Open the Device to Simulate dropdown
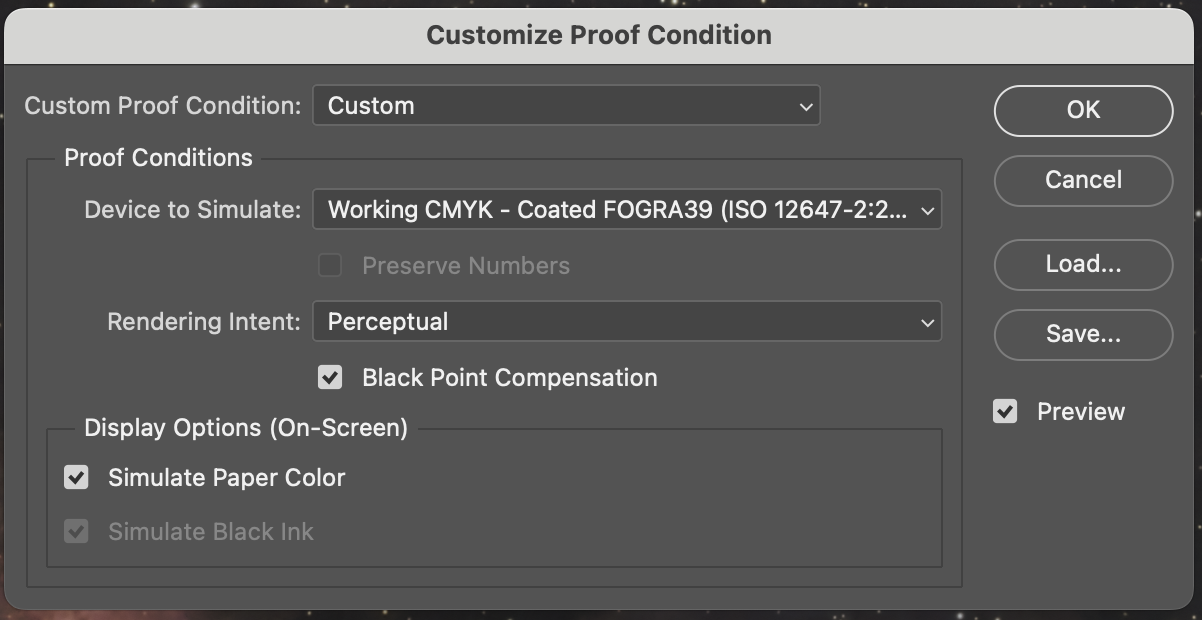1202x620 pixels. [x=627, y=210]
